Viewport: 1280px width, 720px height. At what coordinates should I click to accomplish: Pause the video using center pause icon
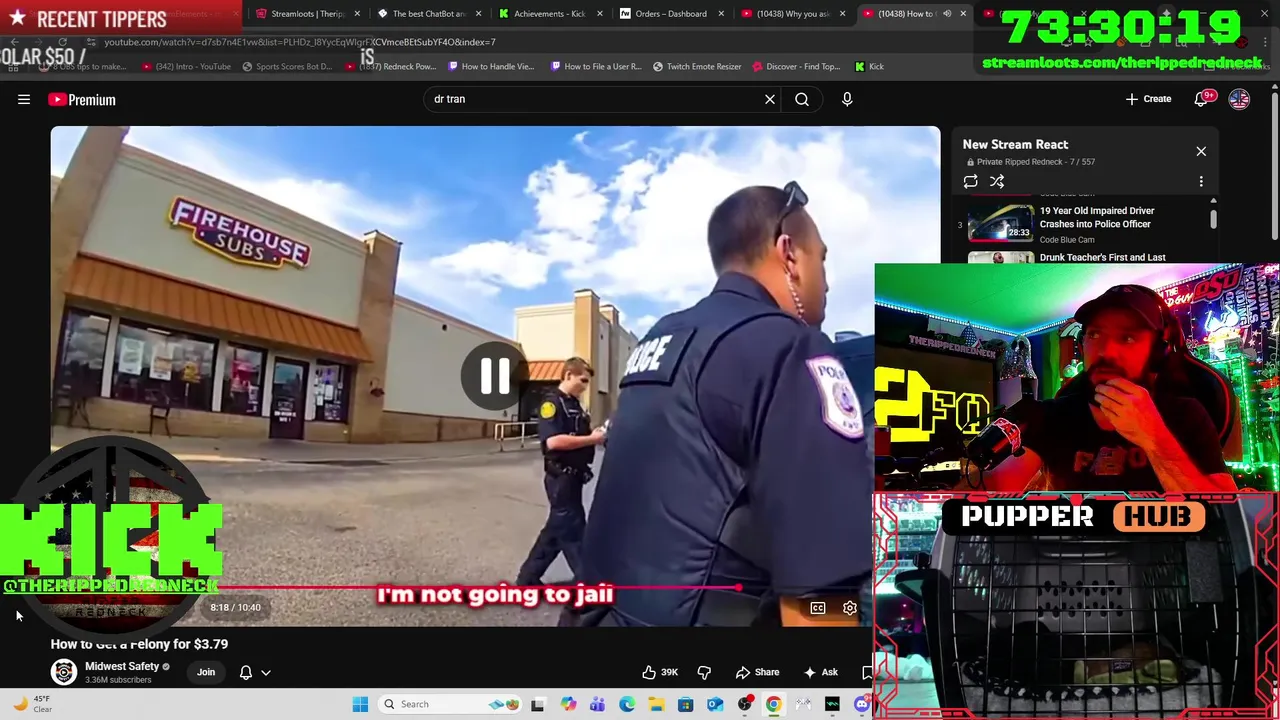(494, 376)
